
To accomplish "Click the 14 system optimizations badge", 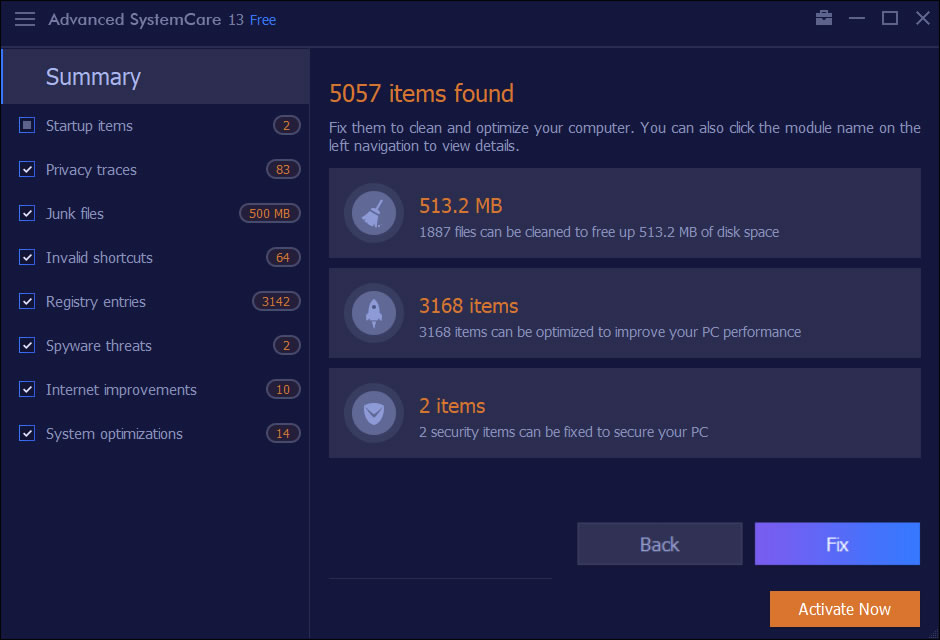I will 283,433.
